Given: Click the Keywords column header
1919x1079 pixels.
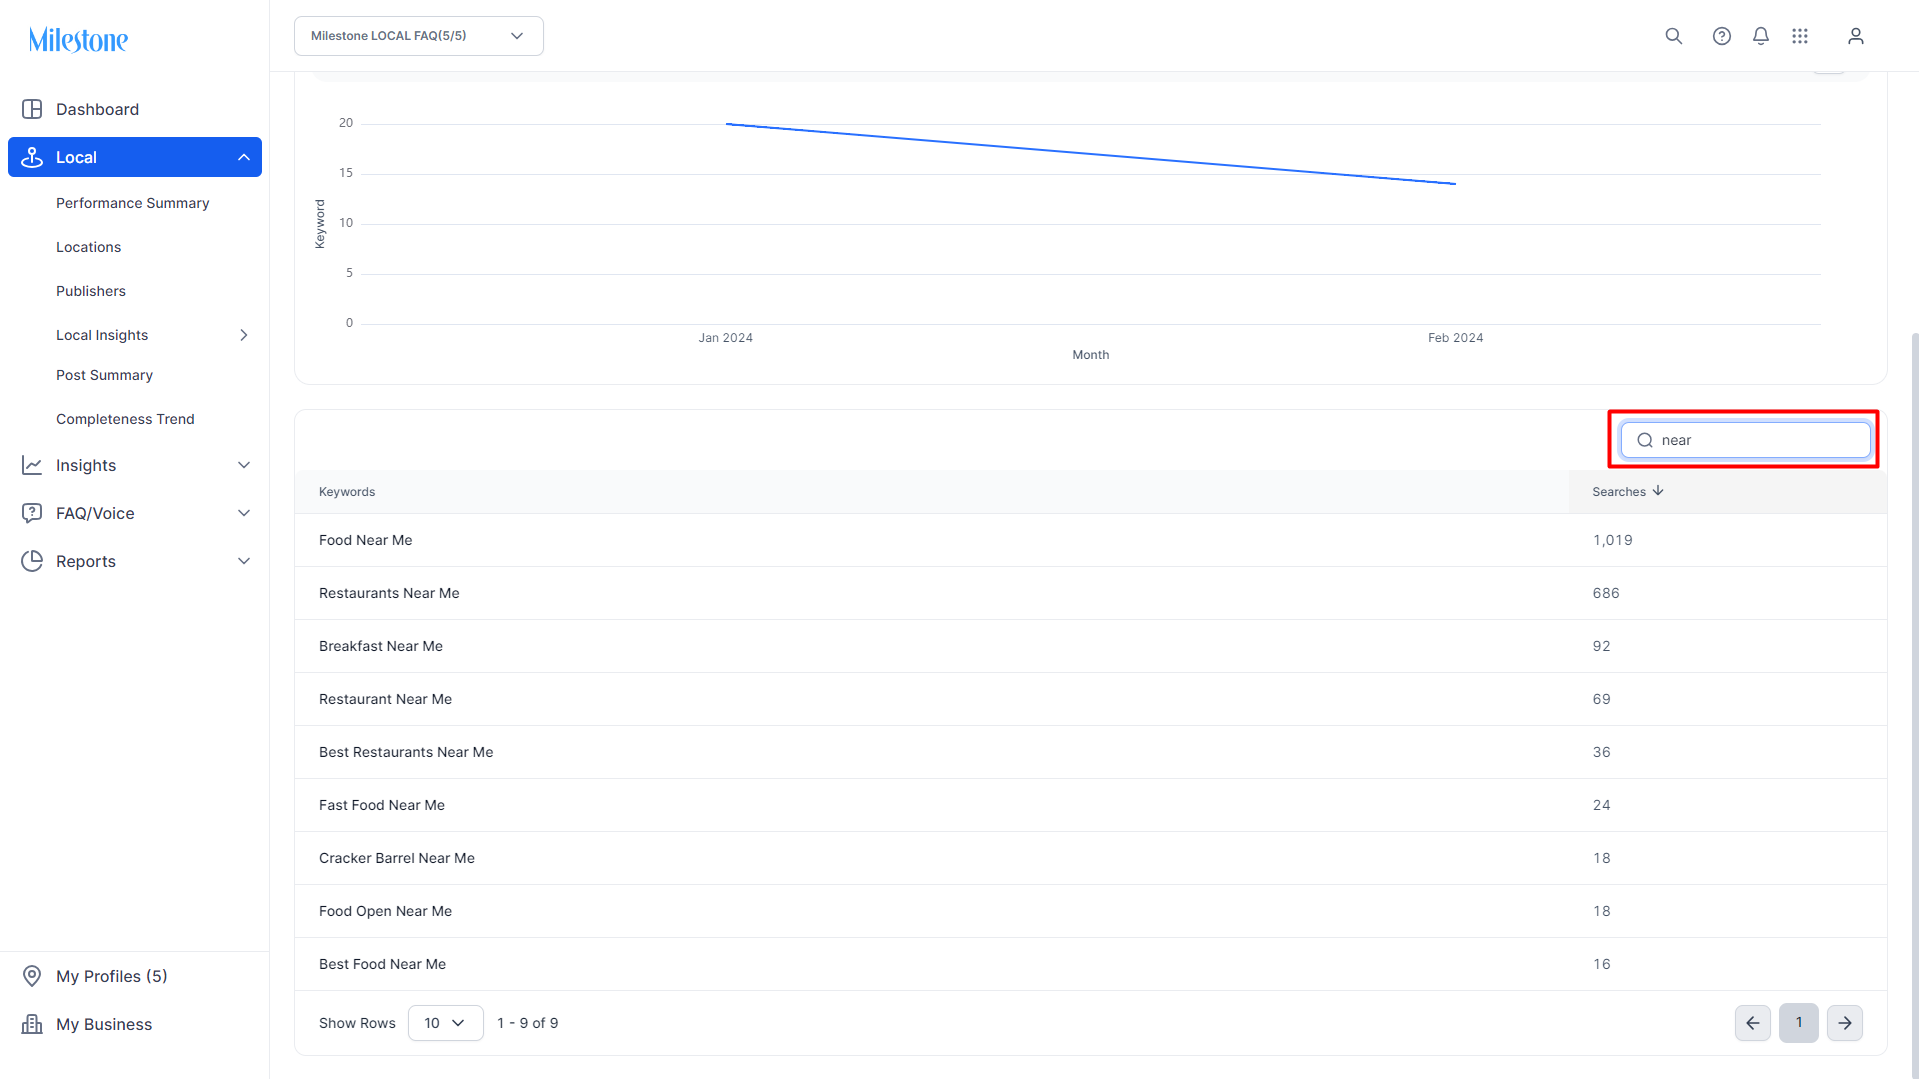Looking at the screenshot, I should click(347, 492).
